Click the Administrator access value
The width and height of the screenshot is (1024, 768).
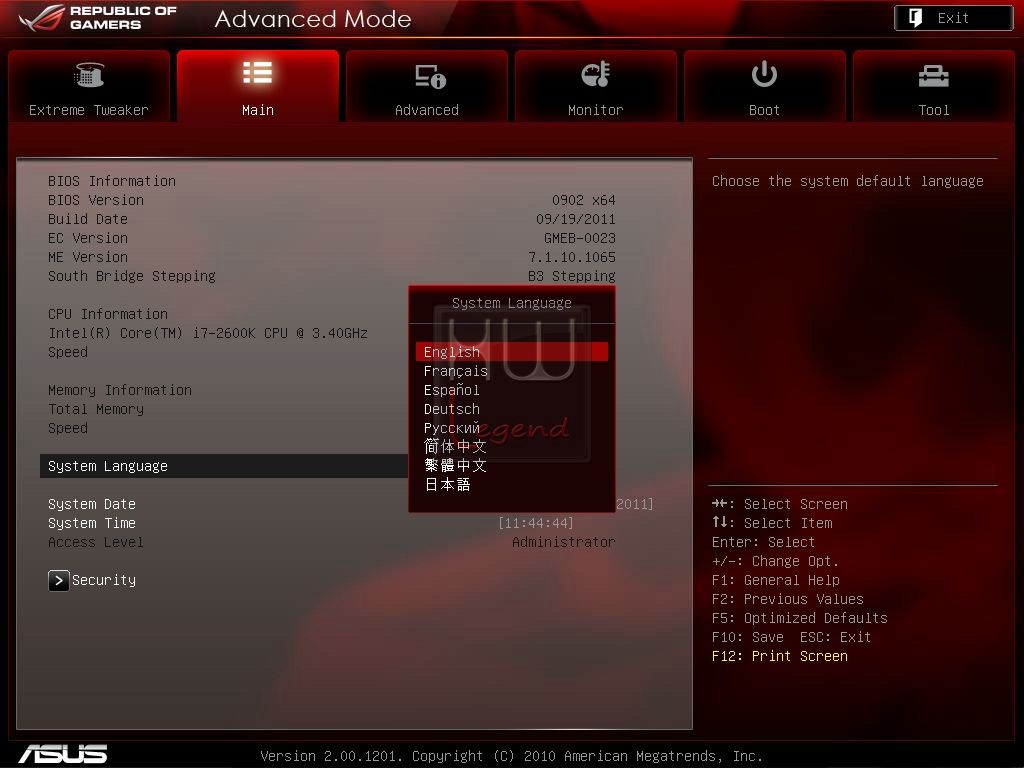pos(564,542)
